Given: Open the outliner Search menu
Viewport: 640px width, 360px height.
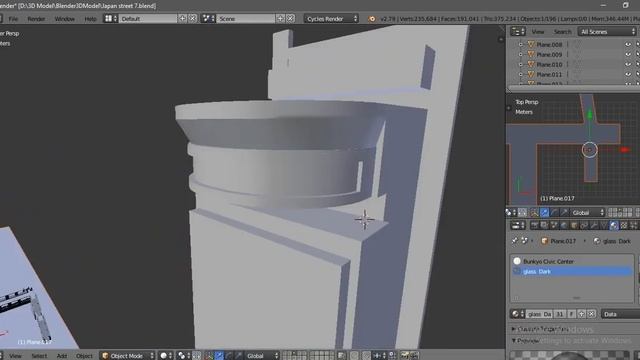Looking at the screenshot, I should pos(562,31).
